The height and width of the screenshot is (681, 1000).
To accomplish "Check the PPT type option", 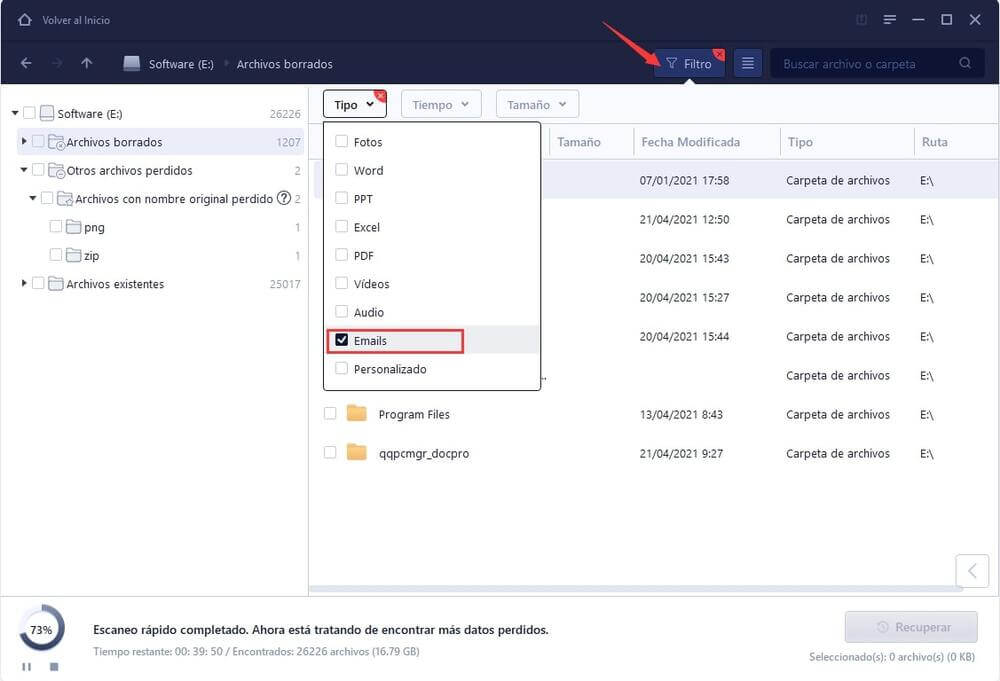I will click(342, 198).
